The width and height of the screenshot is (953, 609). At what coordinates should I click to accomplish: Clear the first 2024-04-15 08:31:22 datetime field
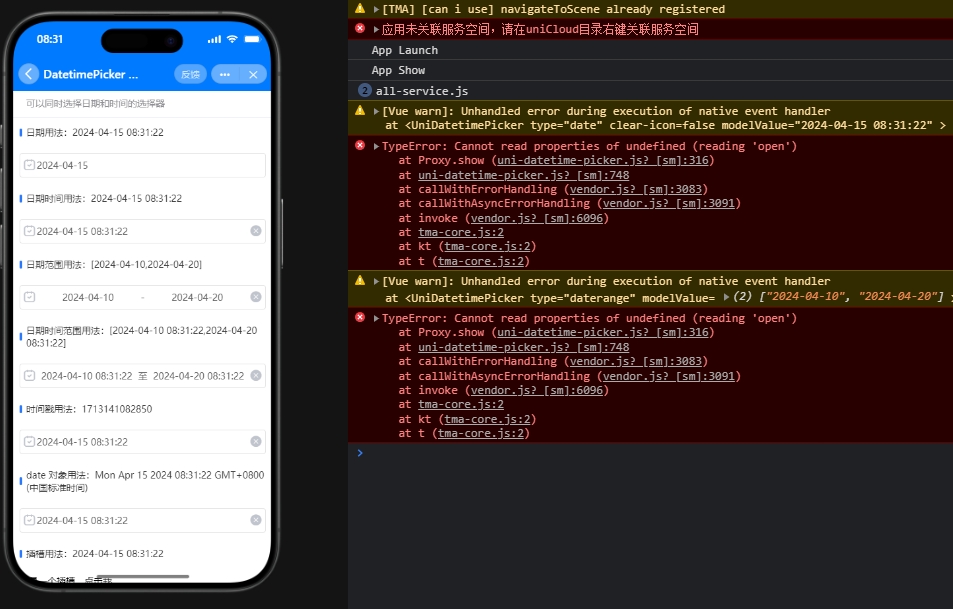pos(256,231)
